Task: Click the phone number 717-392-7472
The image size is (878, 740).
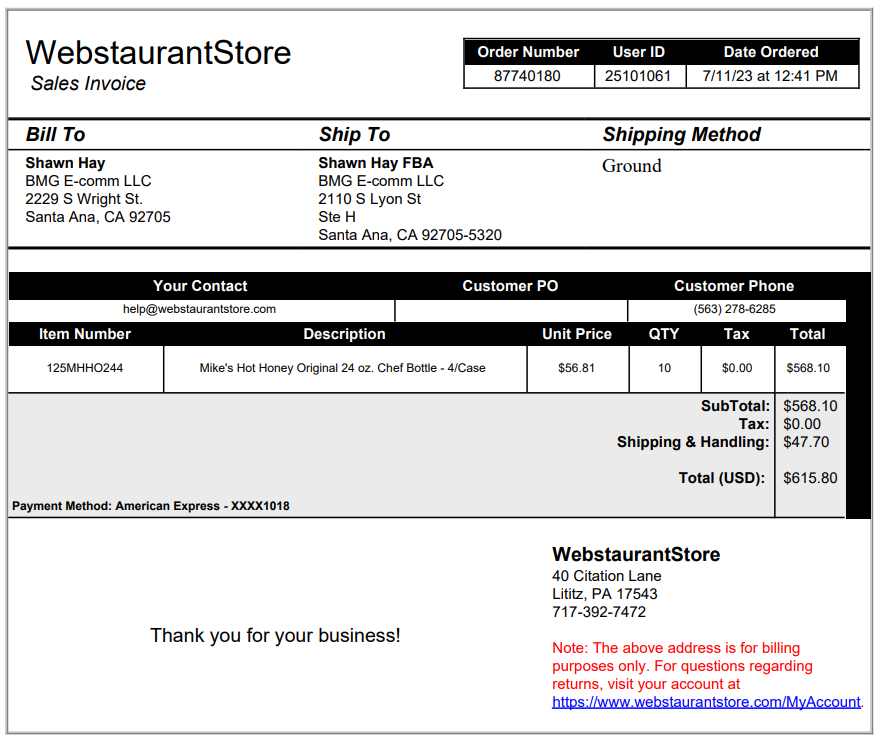Action: click(x=599, y=612)
